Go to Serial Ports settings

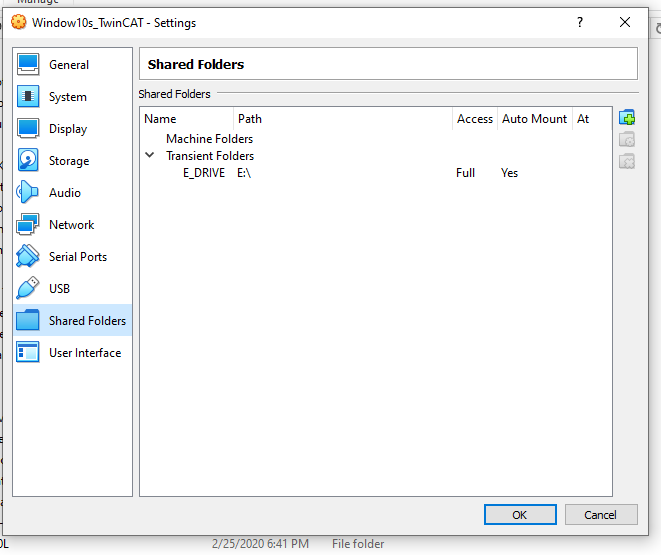(73, 257)
